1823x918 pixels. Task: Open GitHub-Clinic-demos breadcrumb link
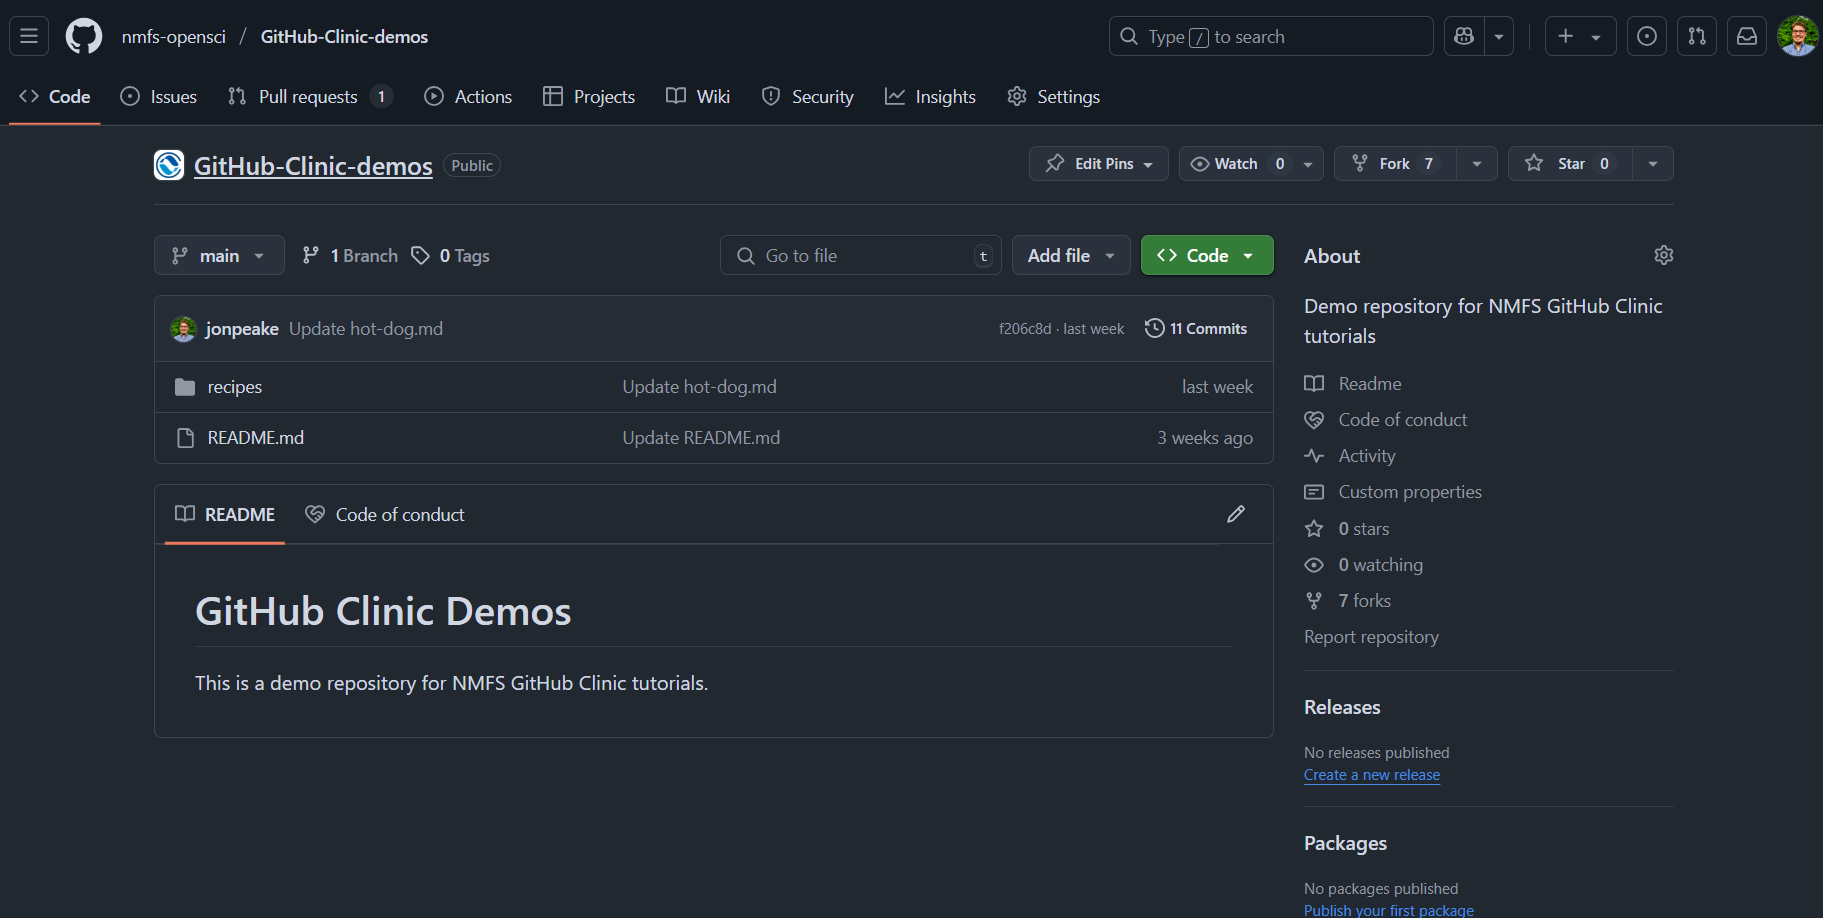click(344, 37)
